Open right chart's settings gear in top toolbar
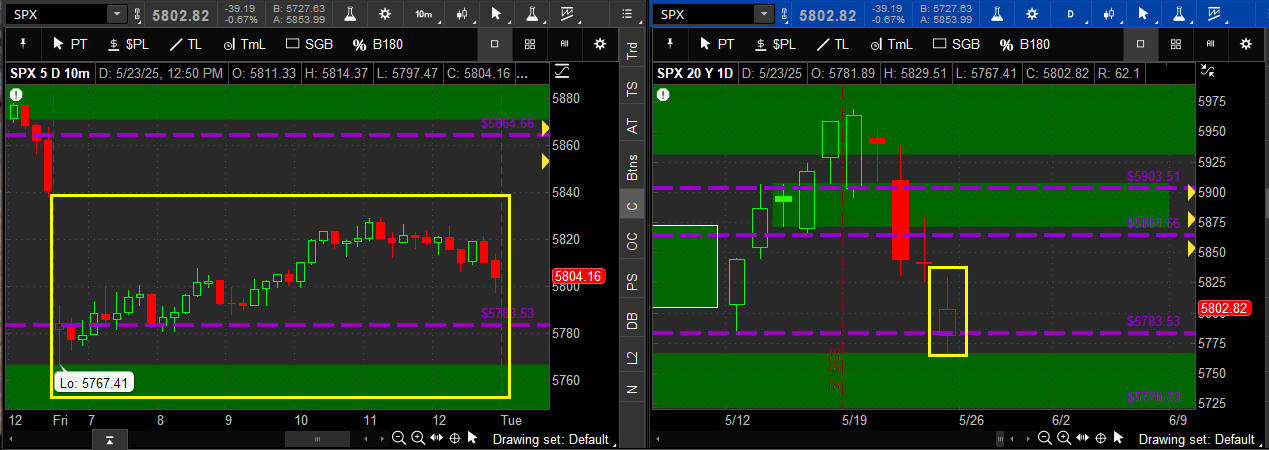Screen dimensions: 1269x450 click(x=1031, y=14)
